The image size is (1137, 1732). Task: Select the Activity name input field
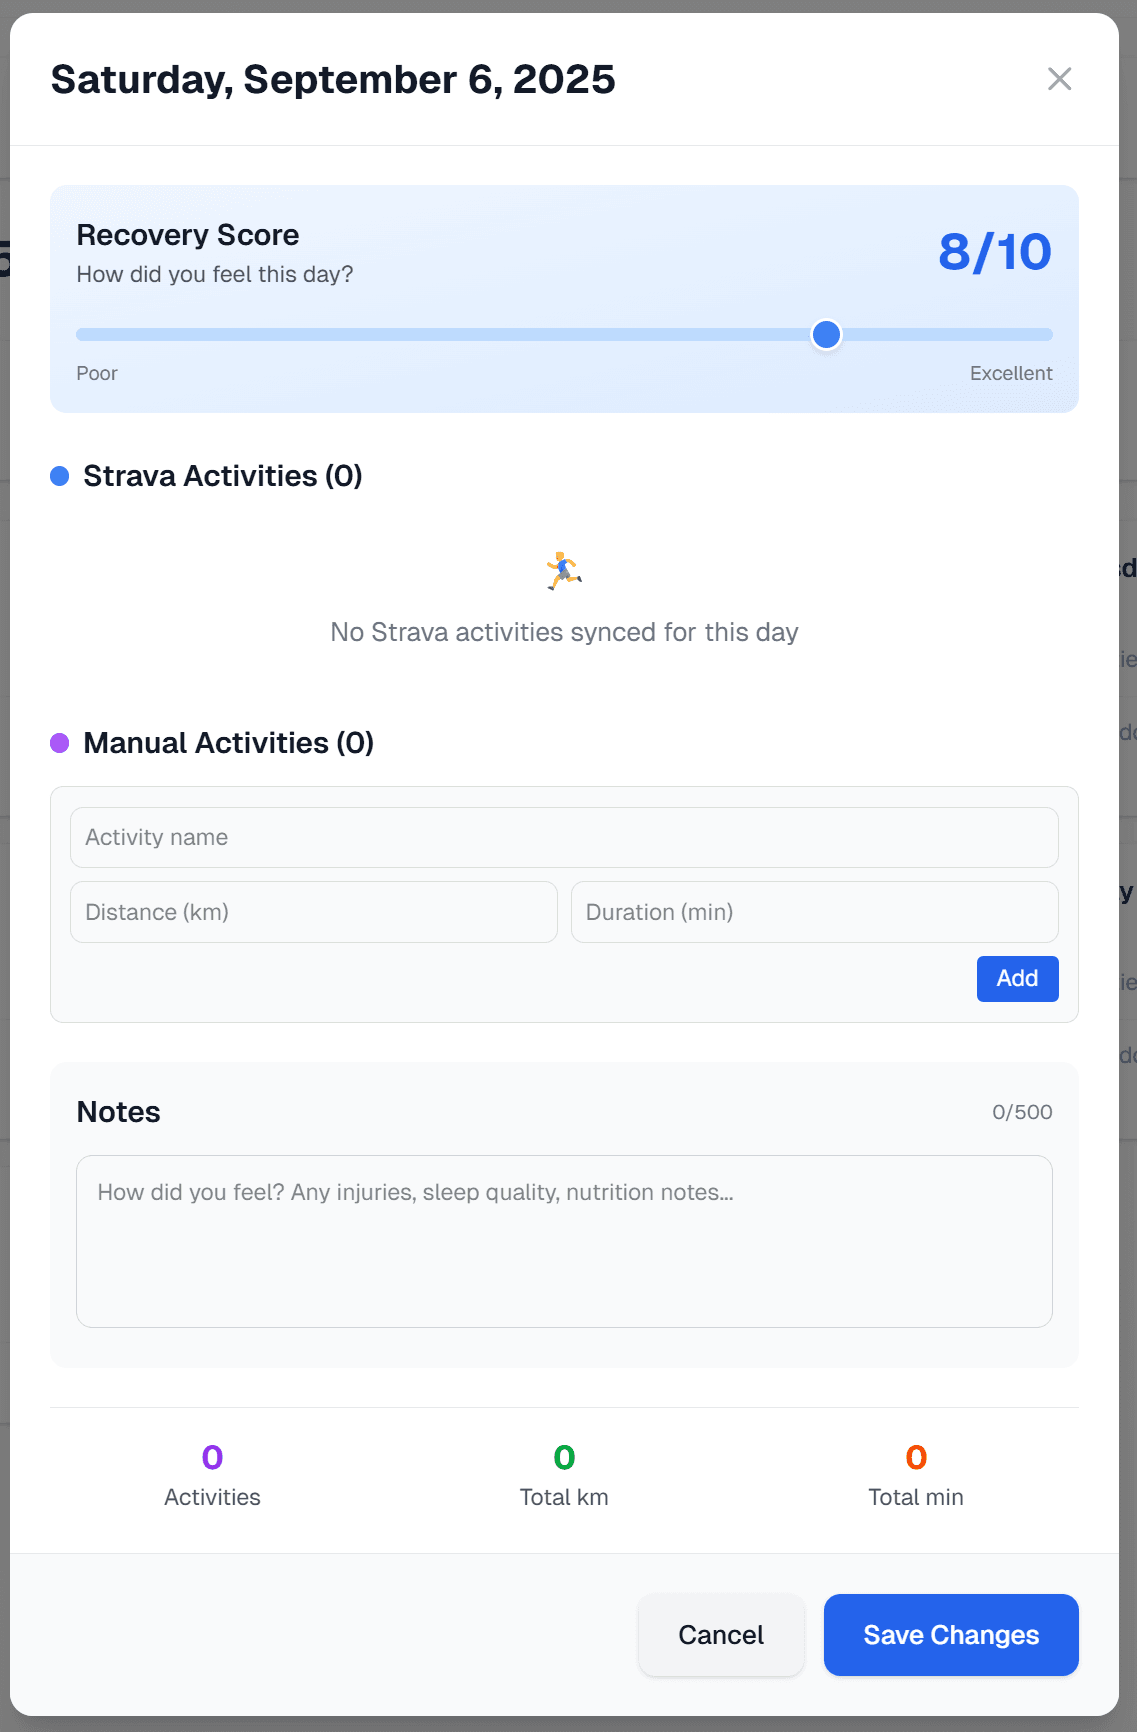tap(563, 837)
